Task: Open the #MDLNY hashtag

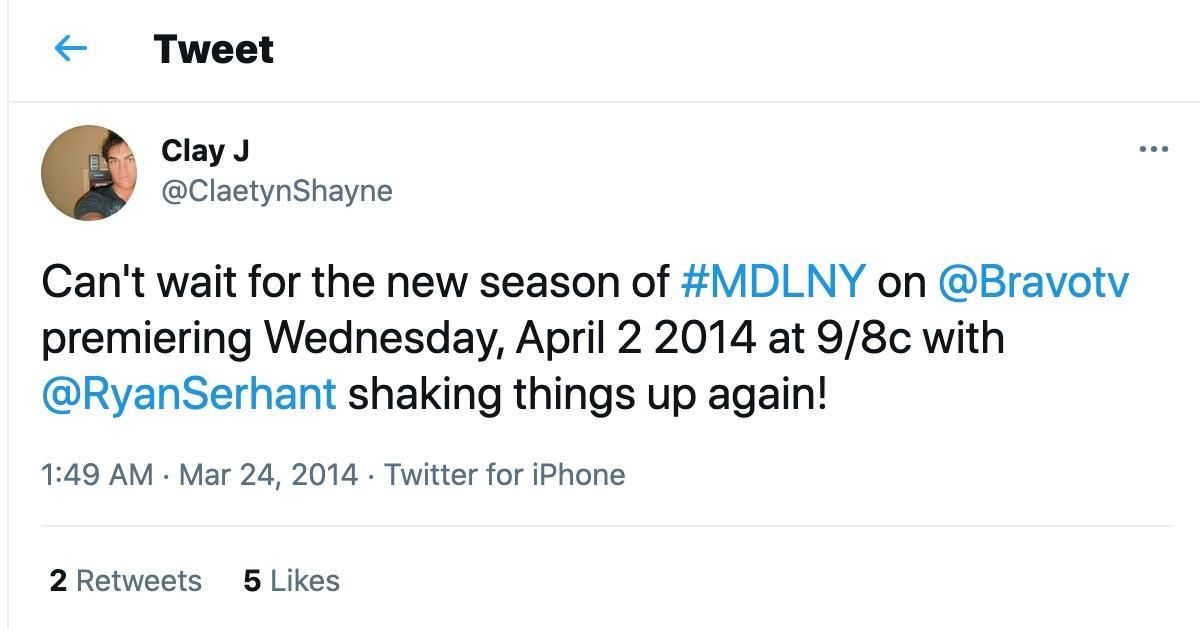Action: [x=773, y=283]
